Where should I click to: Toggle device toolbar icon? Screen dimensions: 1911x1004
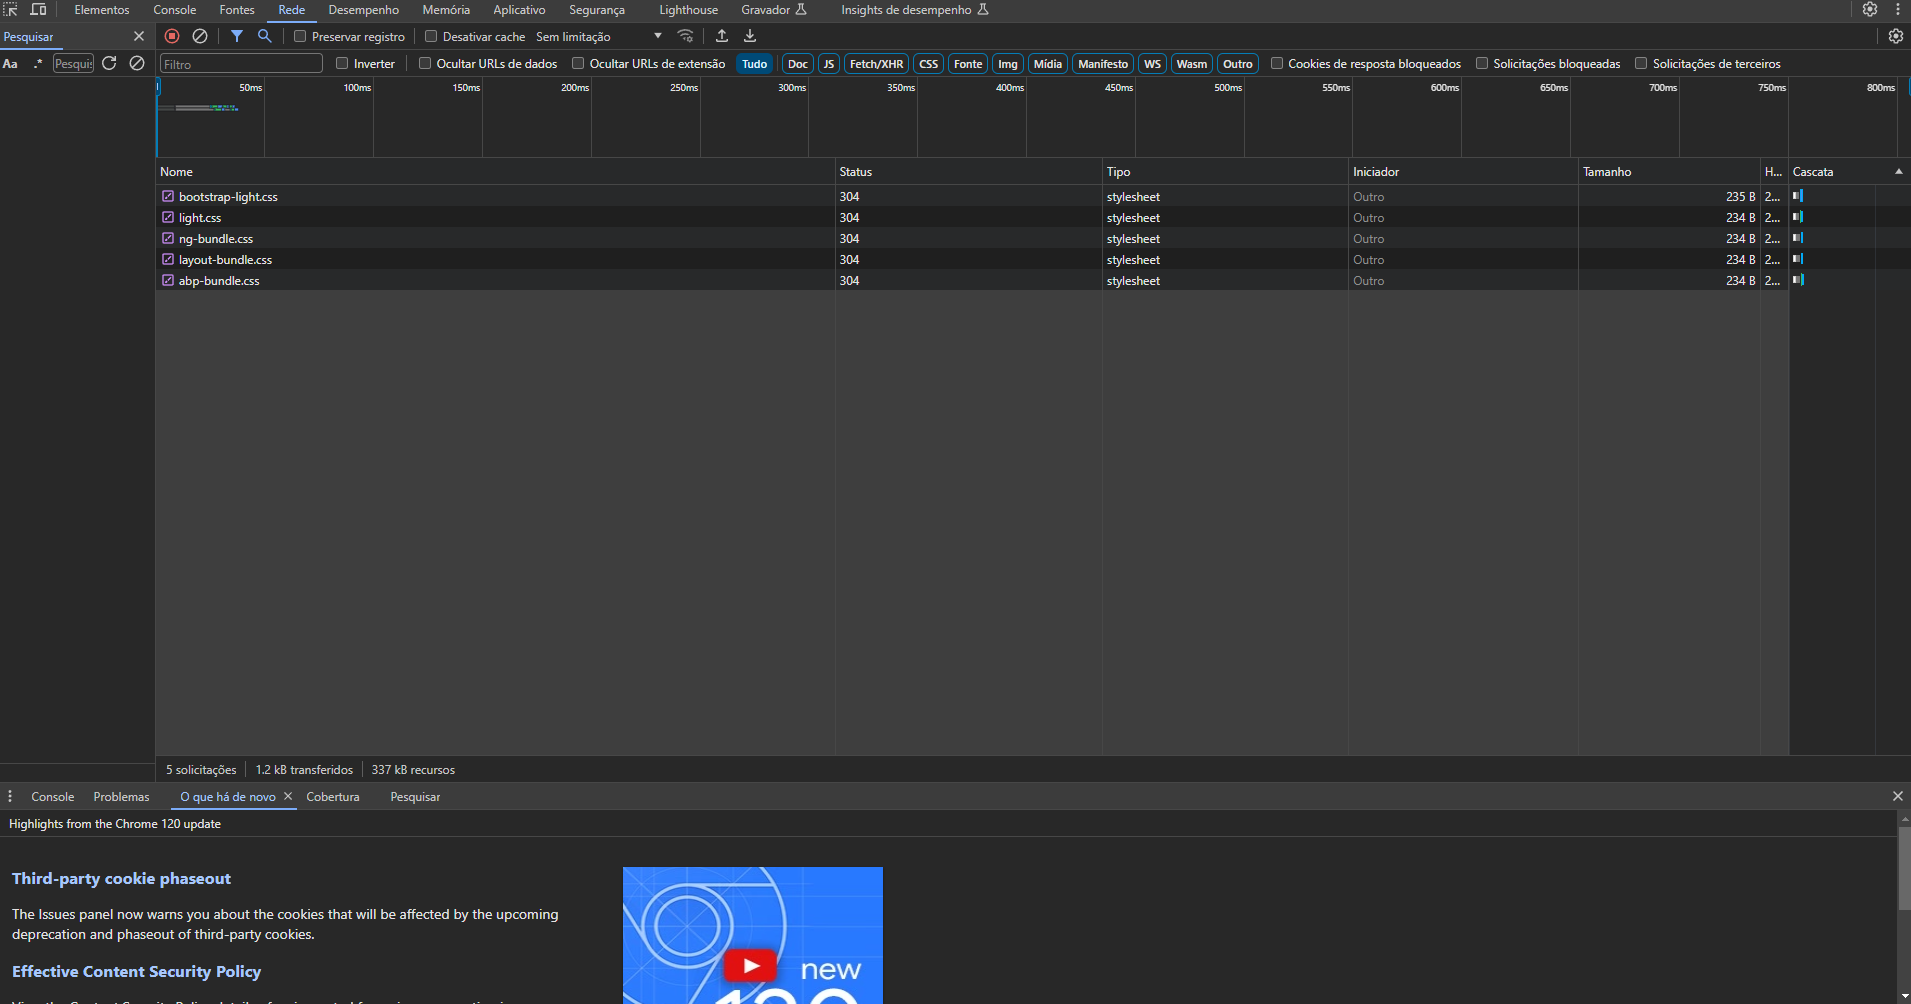[38, 10]
